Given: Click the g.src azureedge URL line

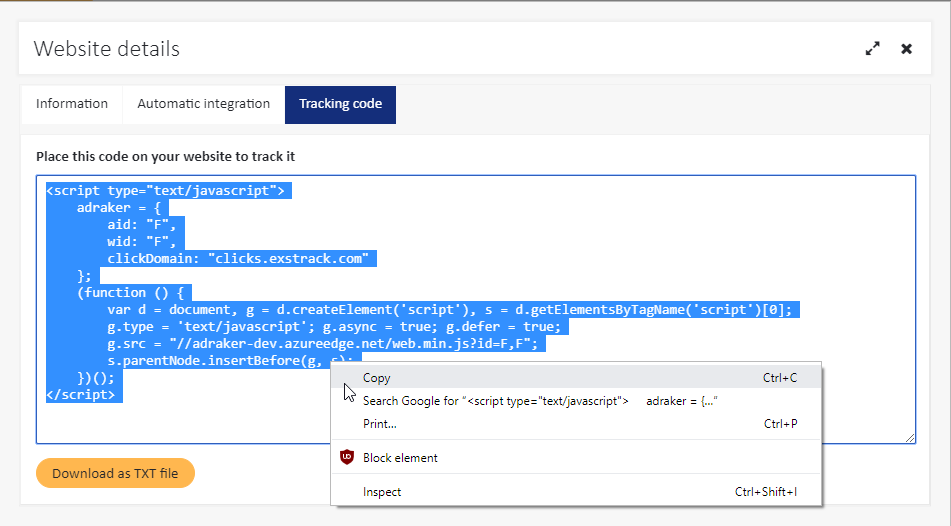Looking at the screenshot, I should [323, 344].
